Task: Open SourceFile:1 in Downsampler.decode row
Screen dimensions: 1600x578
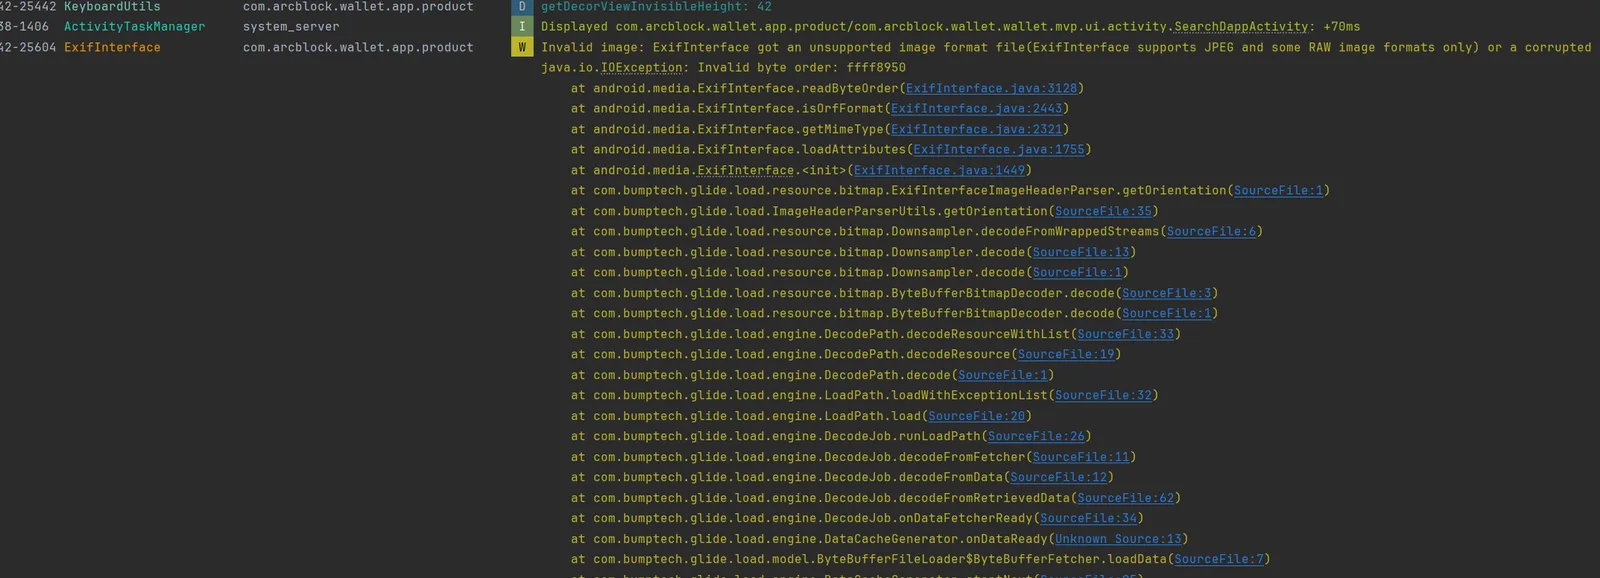Action: 1077,272
